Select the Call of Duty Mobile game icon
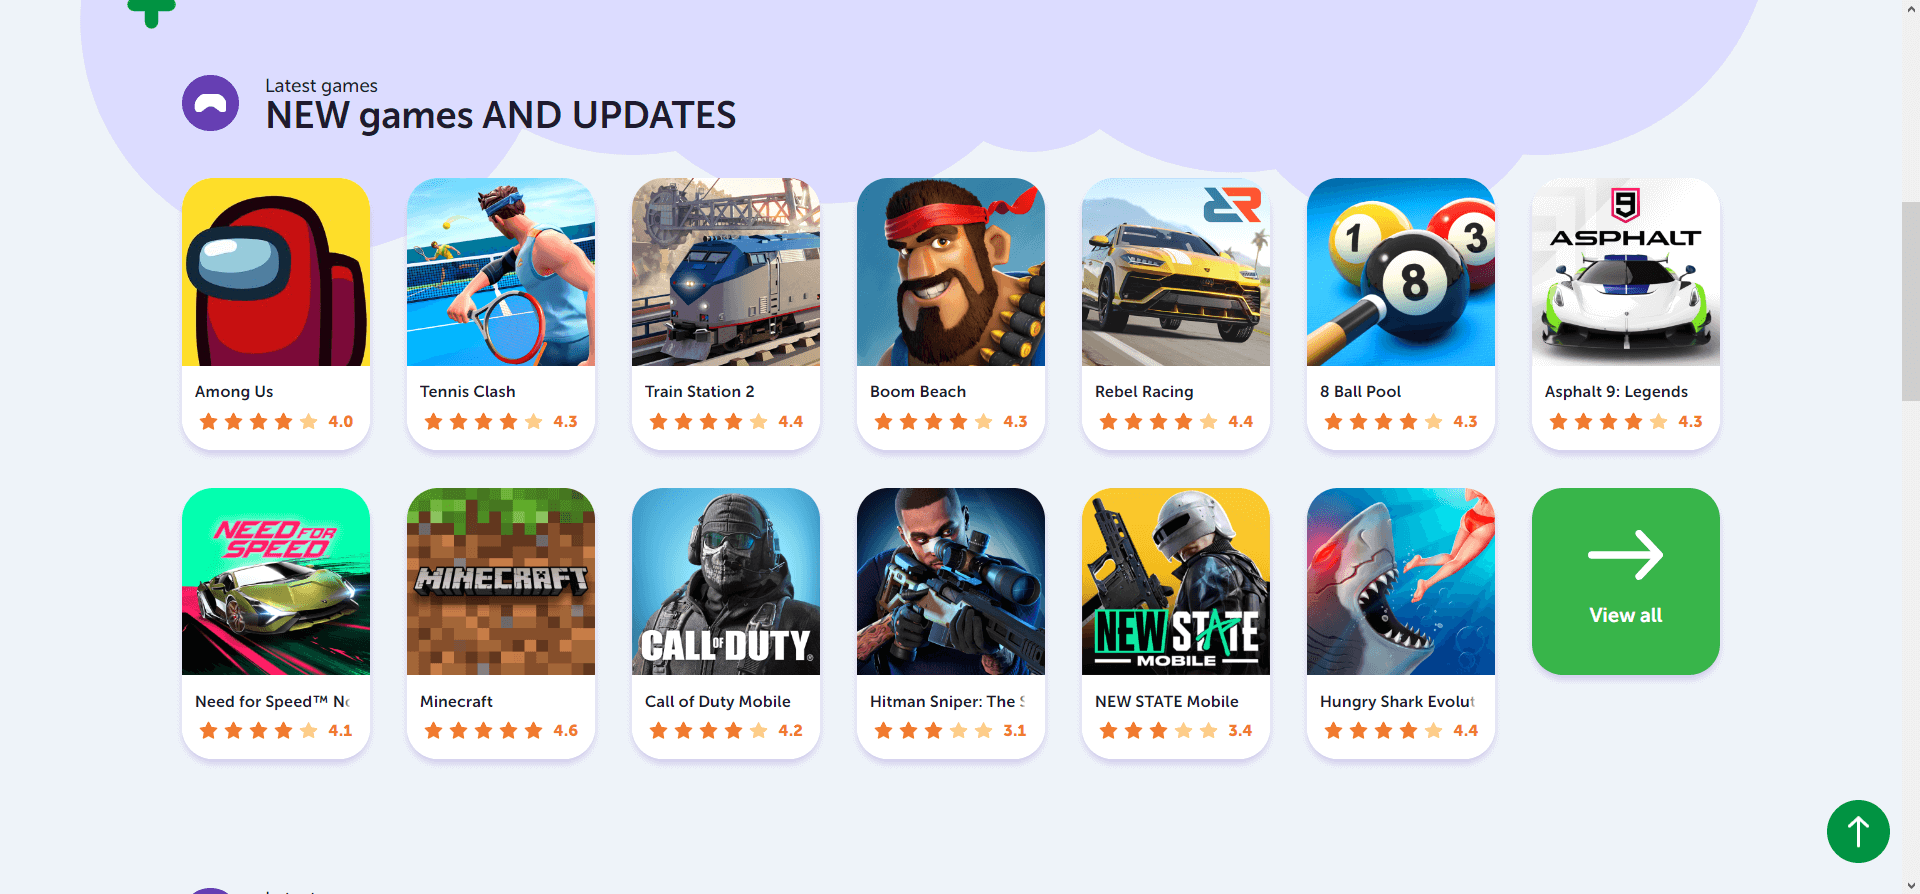This screenshot has width=1920, height=894. 726,581
